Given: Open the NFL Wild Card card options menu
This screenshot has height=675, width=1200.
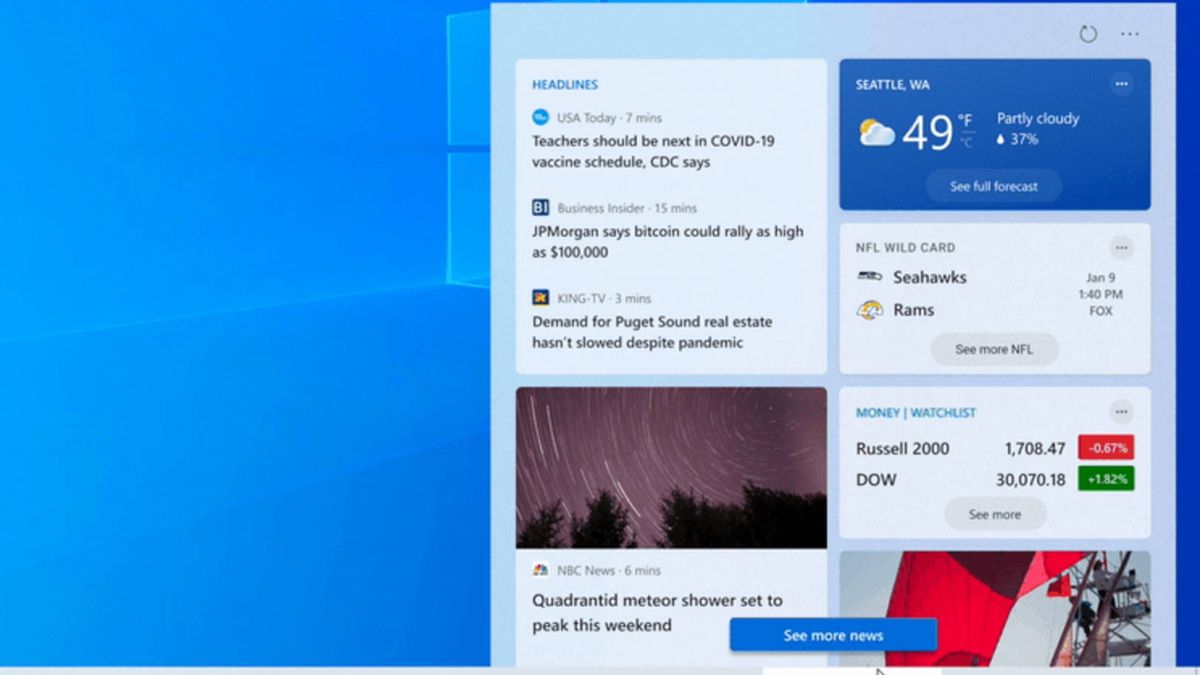Looking at the screenshot, I should (x=1122, y=247).
